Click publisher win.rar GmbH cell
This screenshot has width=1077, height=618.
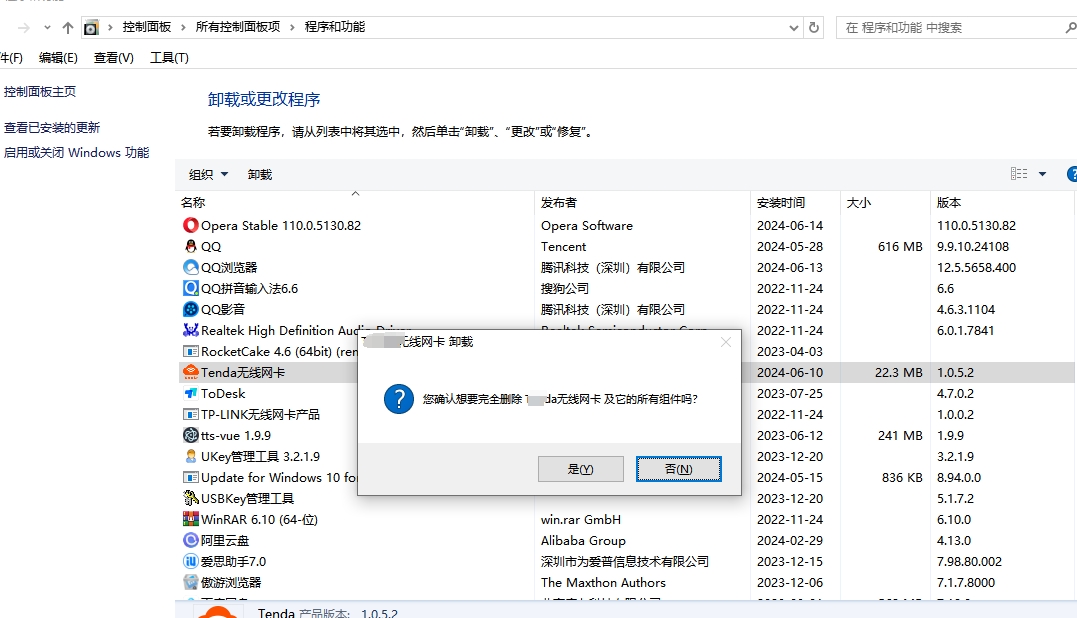point(580,519)
